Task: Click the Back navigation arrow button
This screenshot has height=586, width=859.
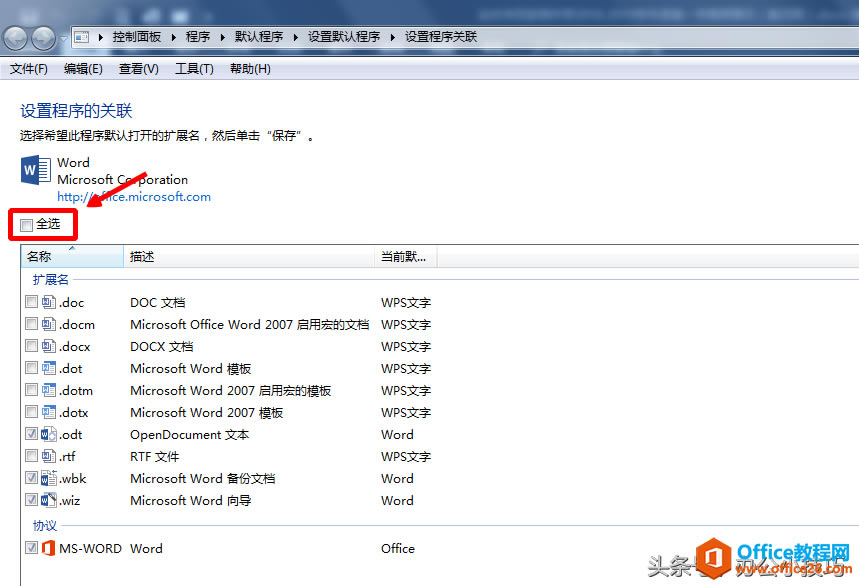Action: click(x=15, y=38)
